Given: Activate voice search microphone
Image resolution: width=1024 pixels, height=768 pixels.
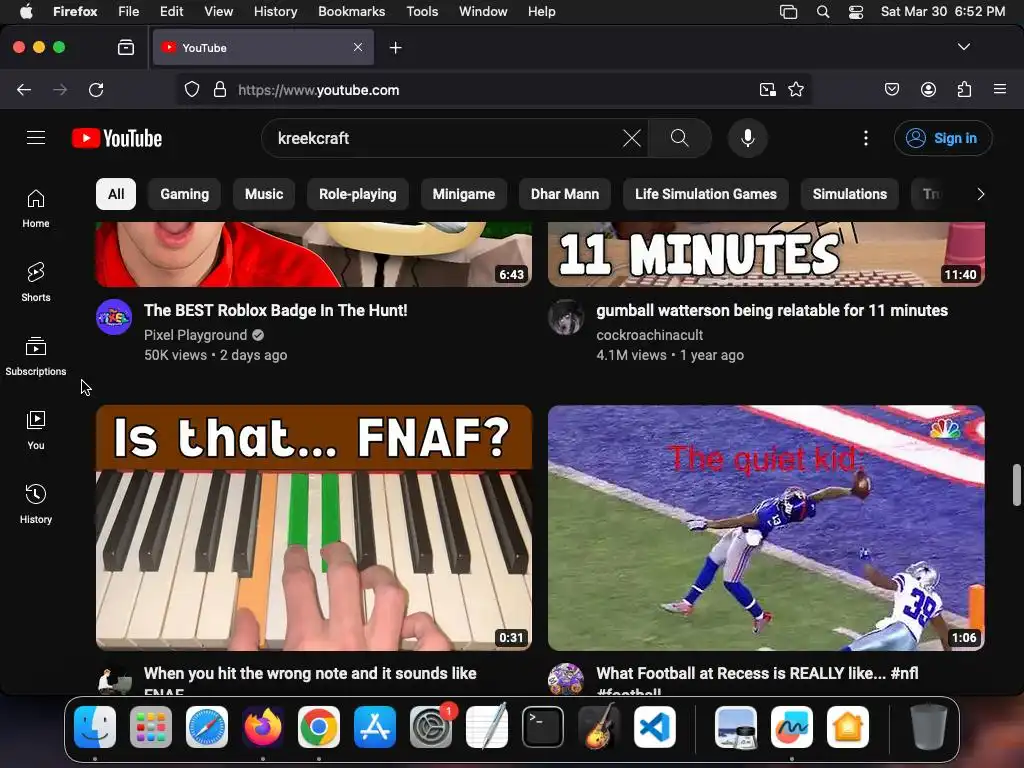Looking at the screenshot, I should pyautogui.click(x=748, y=138).
